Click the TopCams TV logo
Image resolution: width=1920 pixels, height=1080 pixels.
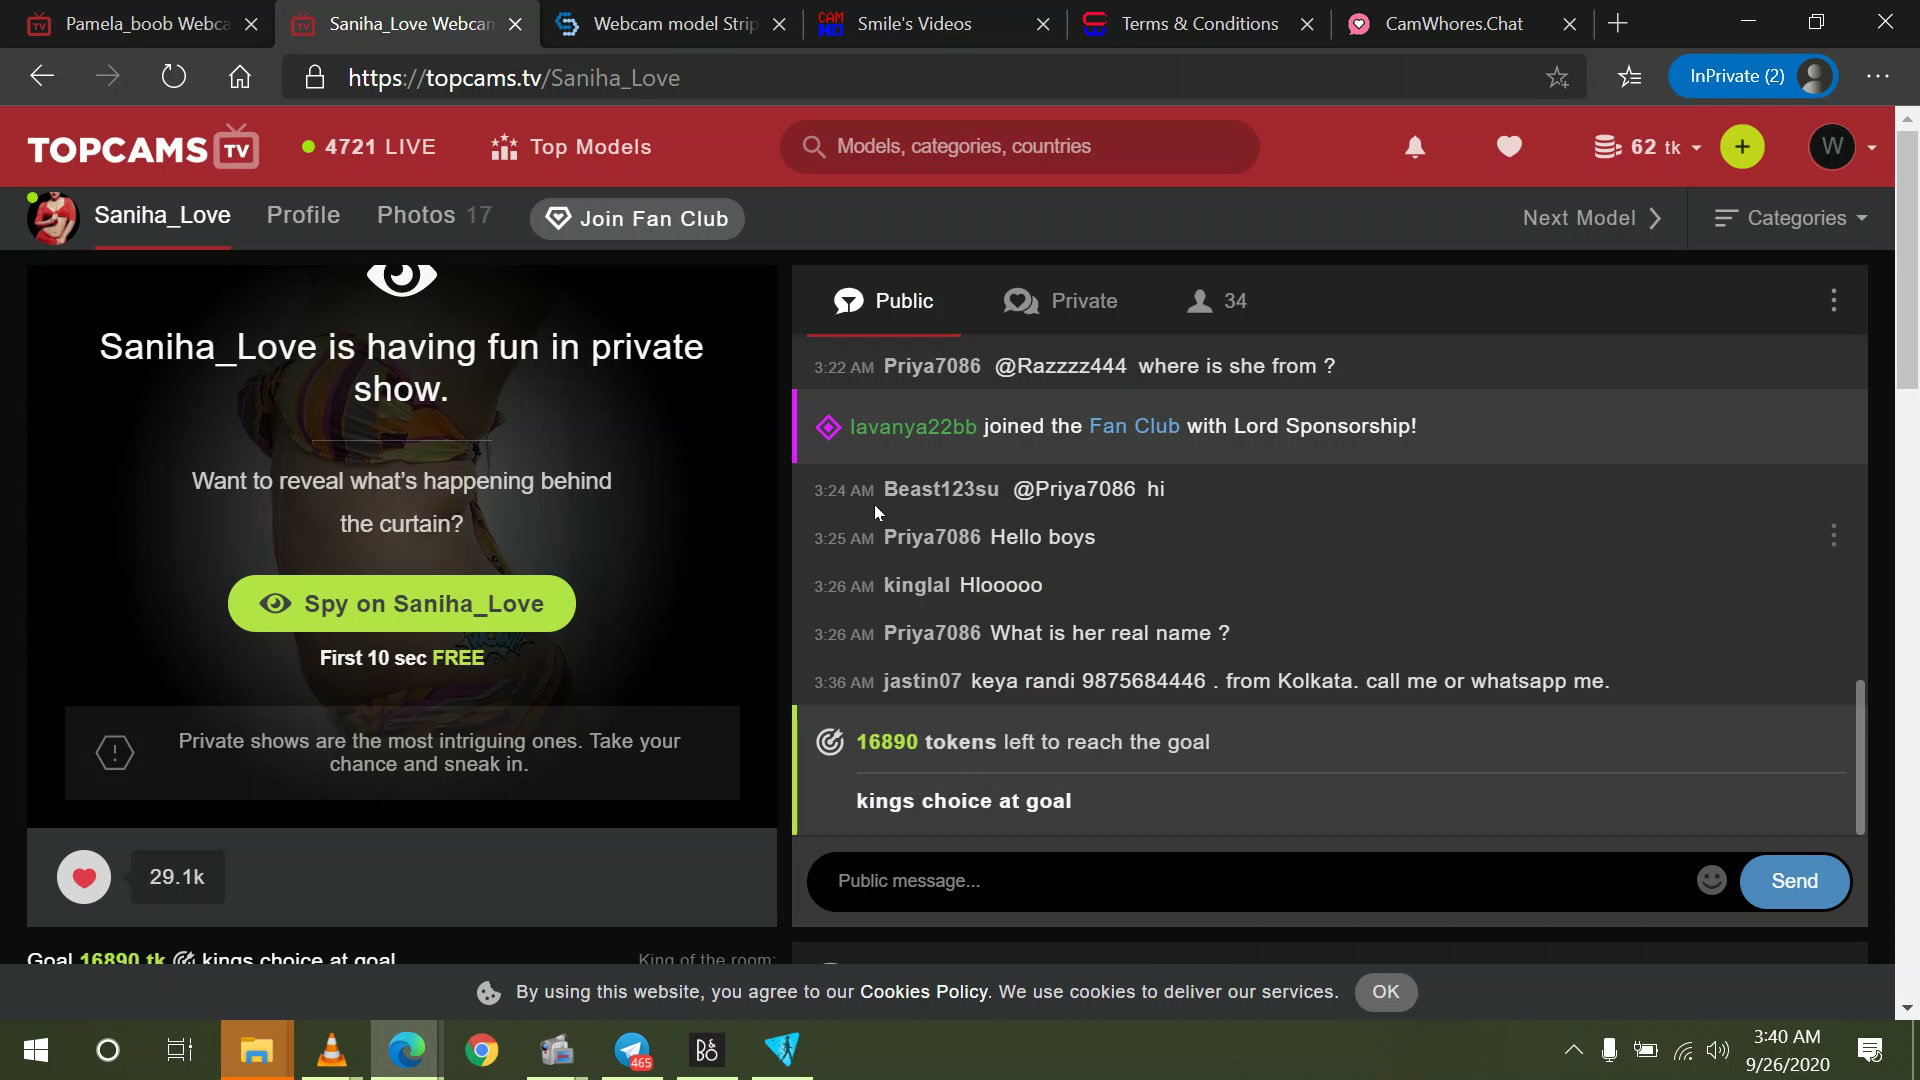click(143, 148)
